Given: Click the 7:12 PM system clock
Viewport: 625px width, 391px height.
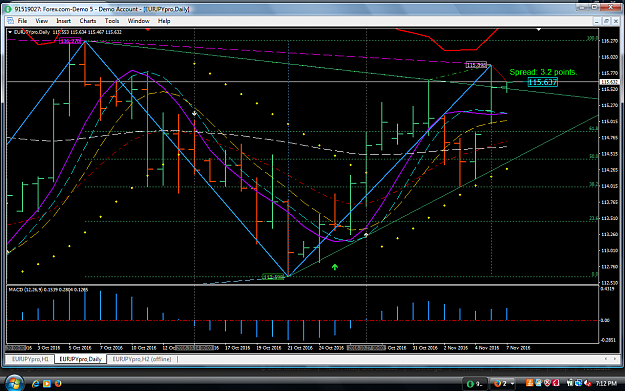Looking at the screenshot, I should coord(606,383).
